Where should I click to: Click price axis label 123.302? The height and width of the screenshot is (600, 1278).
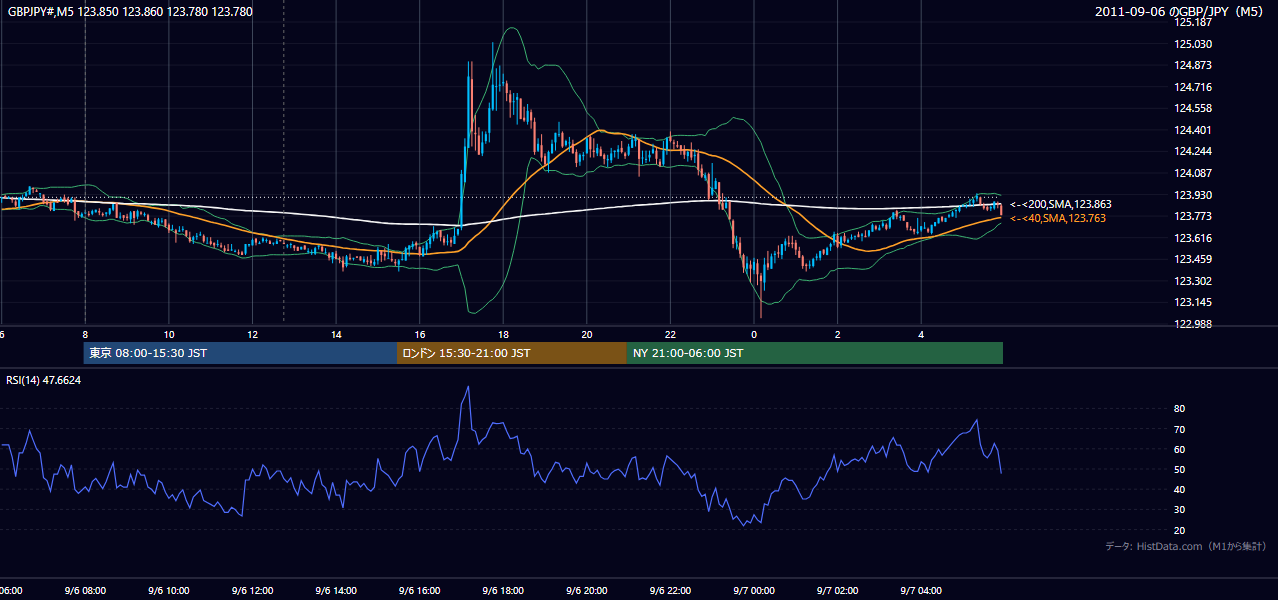pyautogui.click(x=1193, y=281)
